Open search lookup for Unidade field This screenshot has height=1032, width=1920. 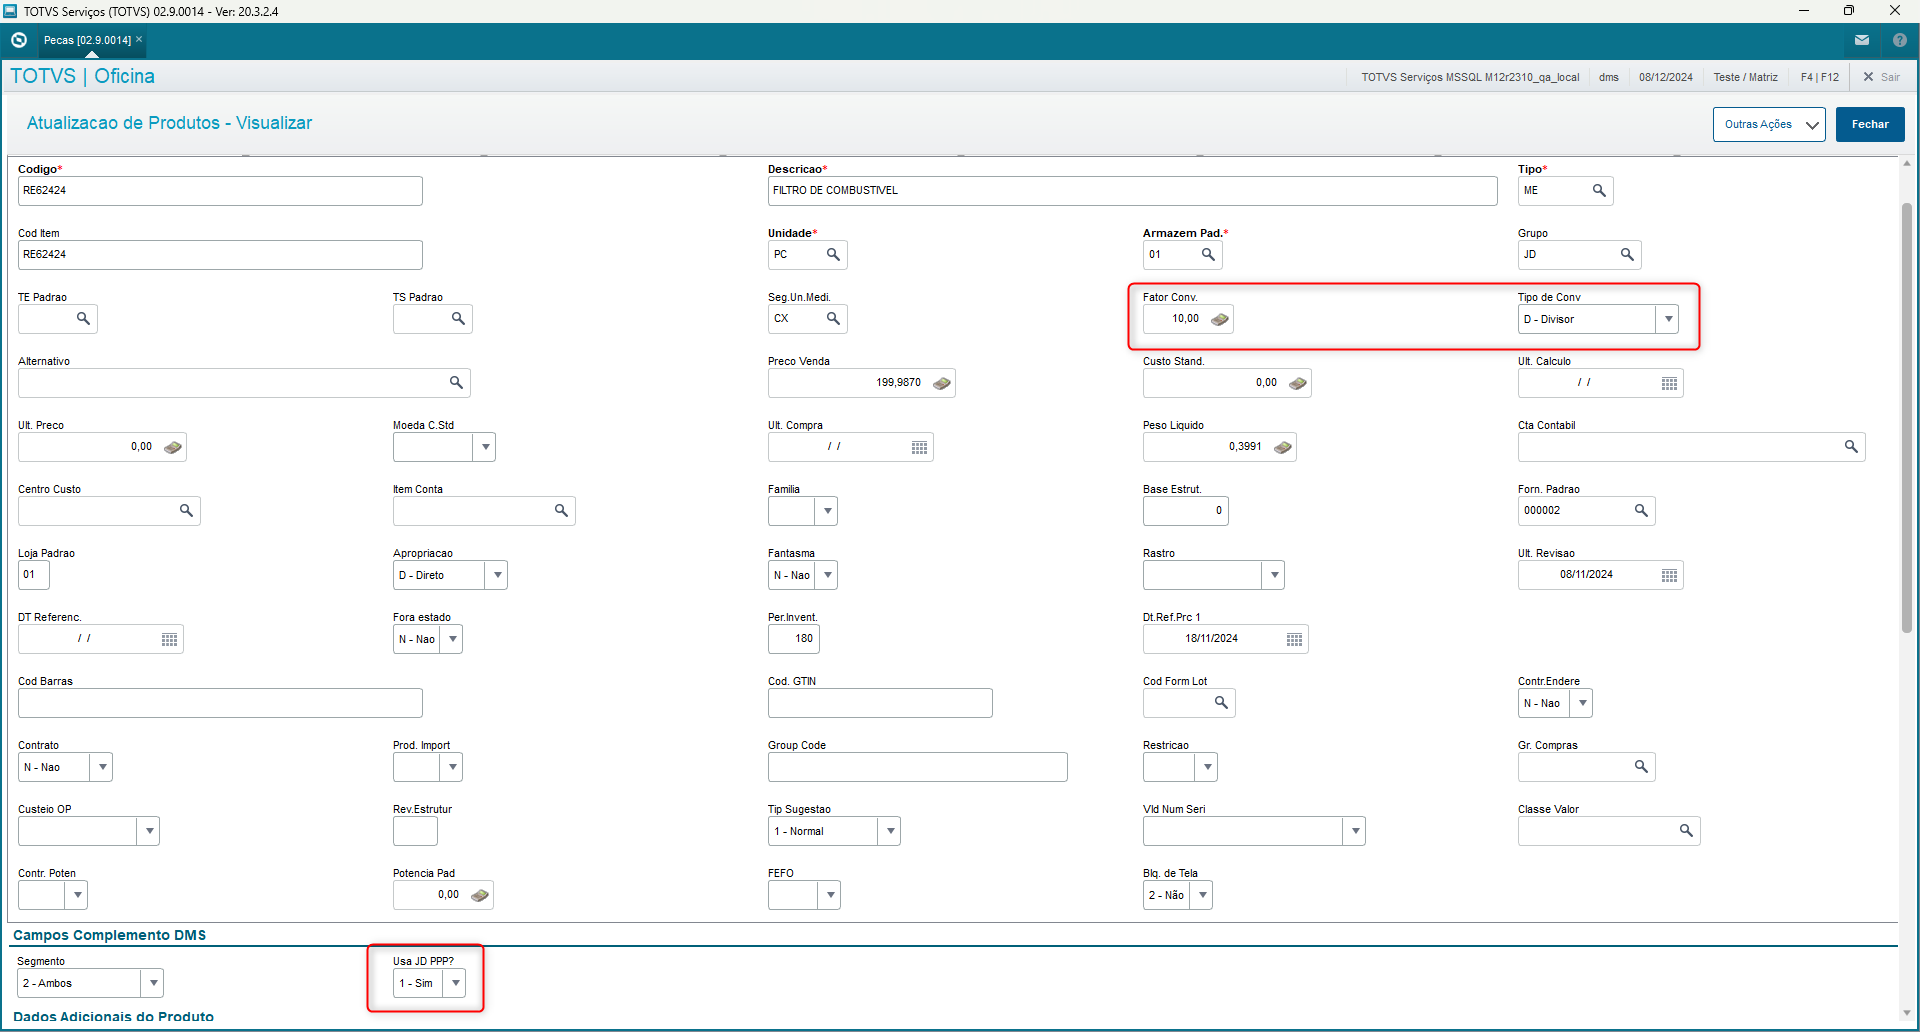tap(833, 255)
